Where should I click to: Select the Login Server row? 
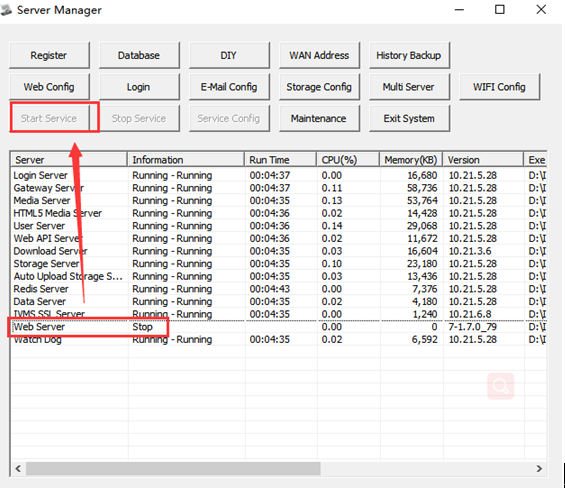coord(279,176)
